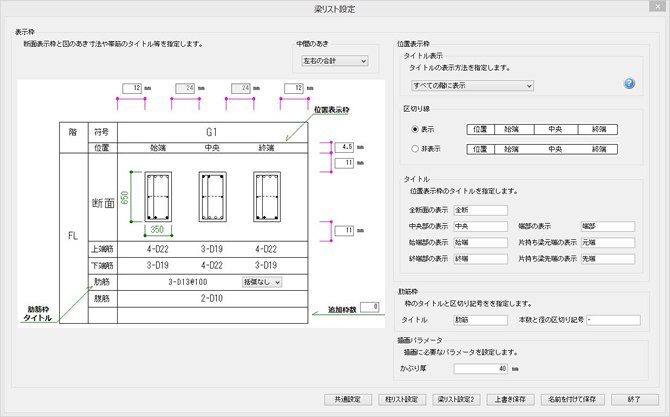Screen dimensions: 670x417
Task: Click the 名前を付けて保存 button
Action: pos(572,399)
